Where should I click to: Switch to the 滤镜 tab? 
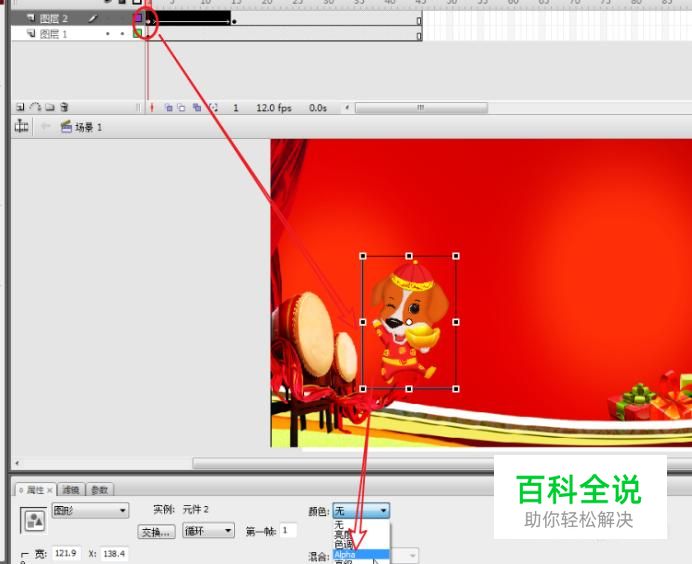point(71,490)
